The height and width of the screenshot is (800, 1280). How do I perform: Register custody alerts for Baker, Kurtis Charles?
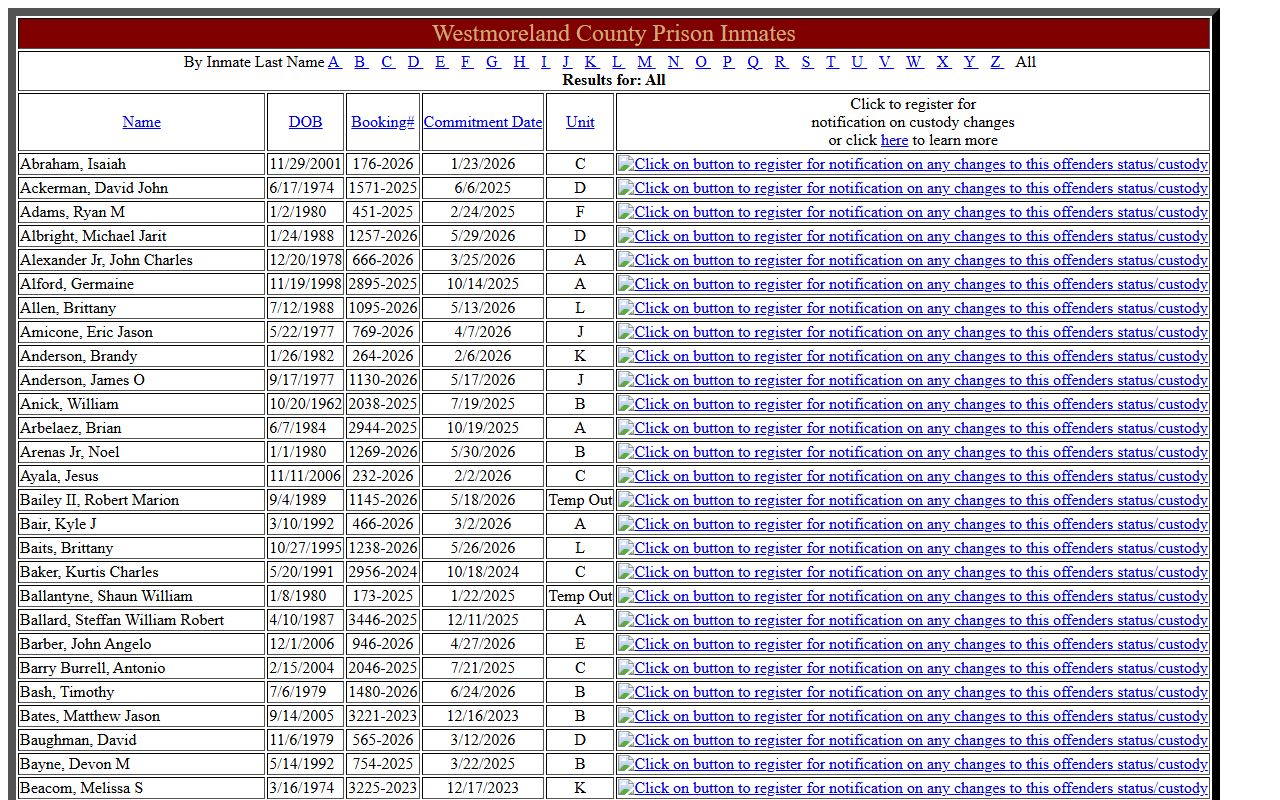point(912,572)
